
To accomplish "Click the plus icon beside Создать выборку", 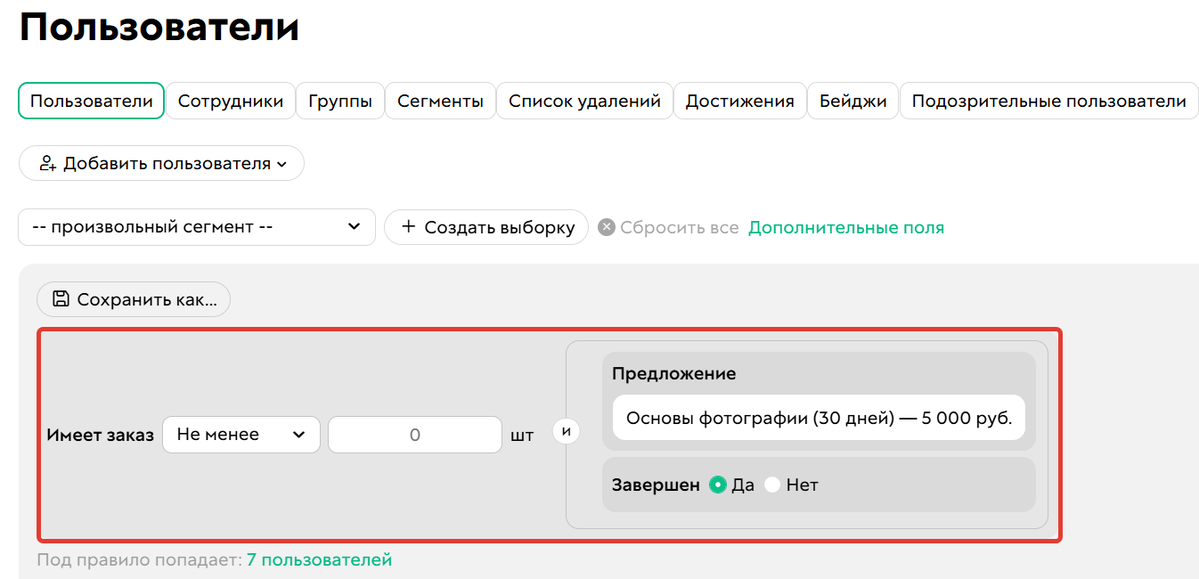I will (x=410, y=227).
